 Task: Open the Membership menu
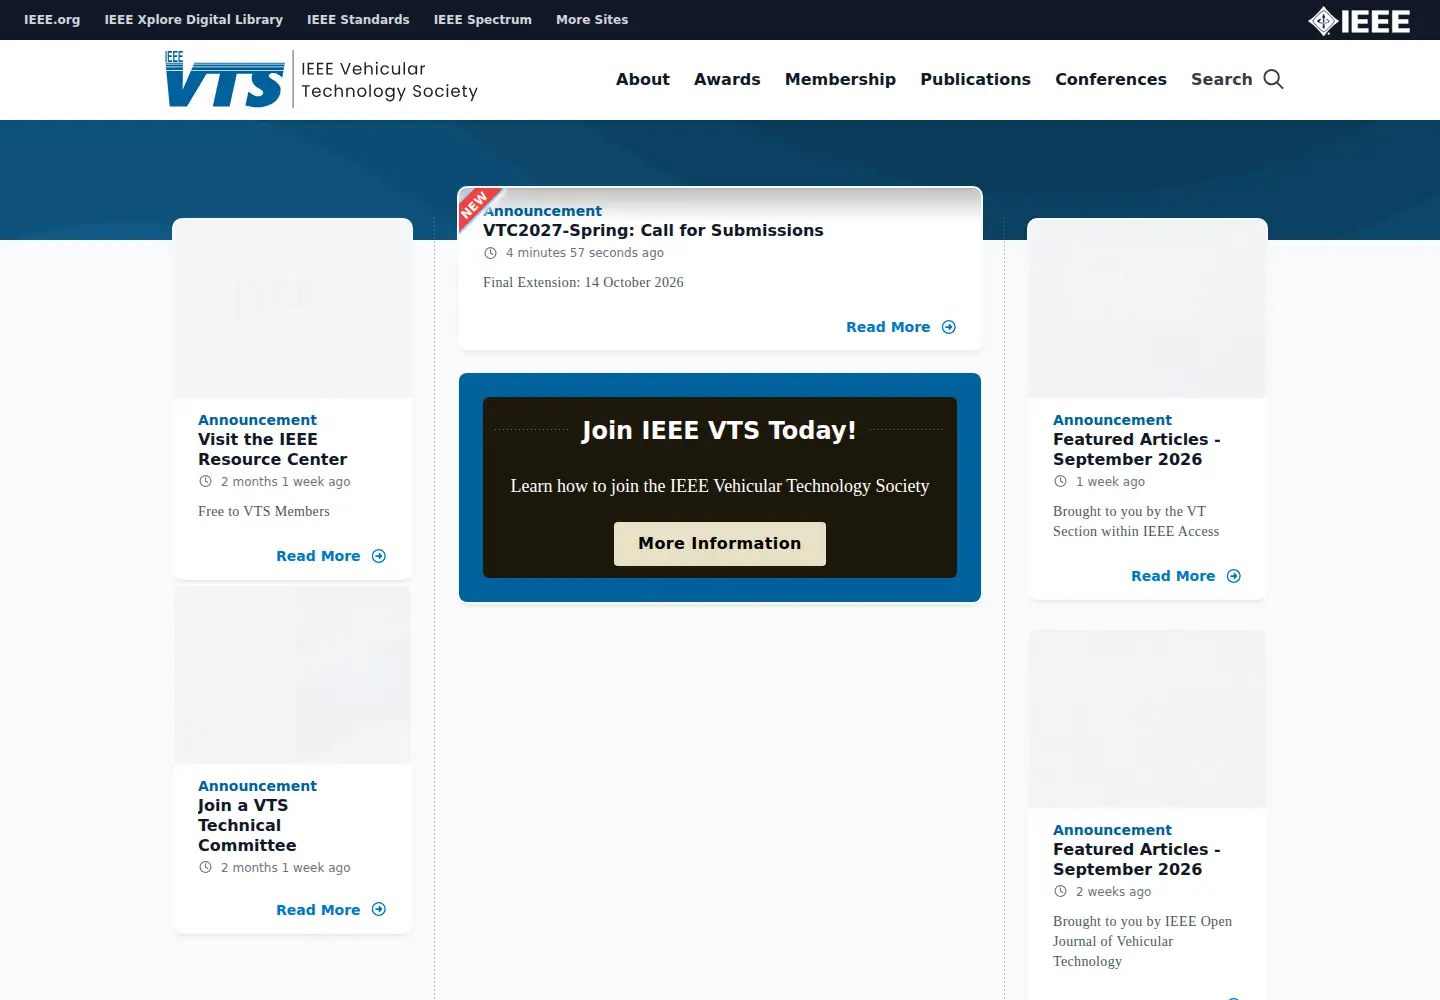840,79
